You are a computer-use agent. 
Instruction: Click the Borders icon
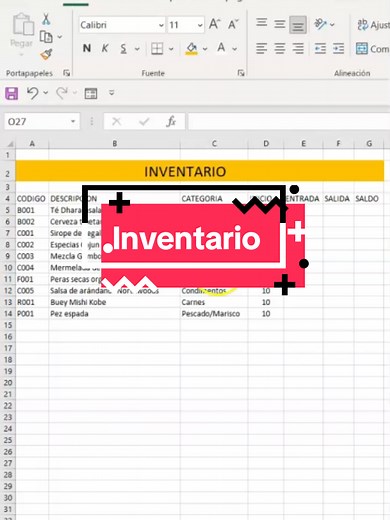pos(157,49)
